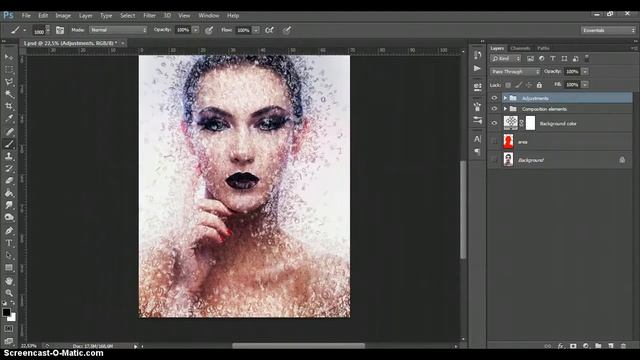Open the Window menu
The image size is (640, 360).
(x=209, y=16)
